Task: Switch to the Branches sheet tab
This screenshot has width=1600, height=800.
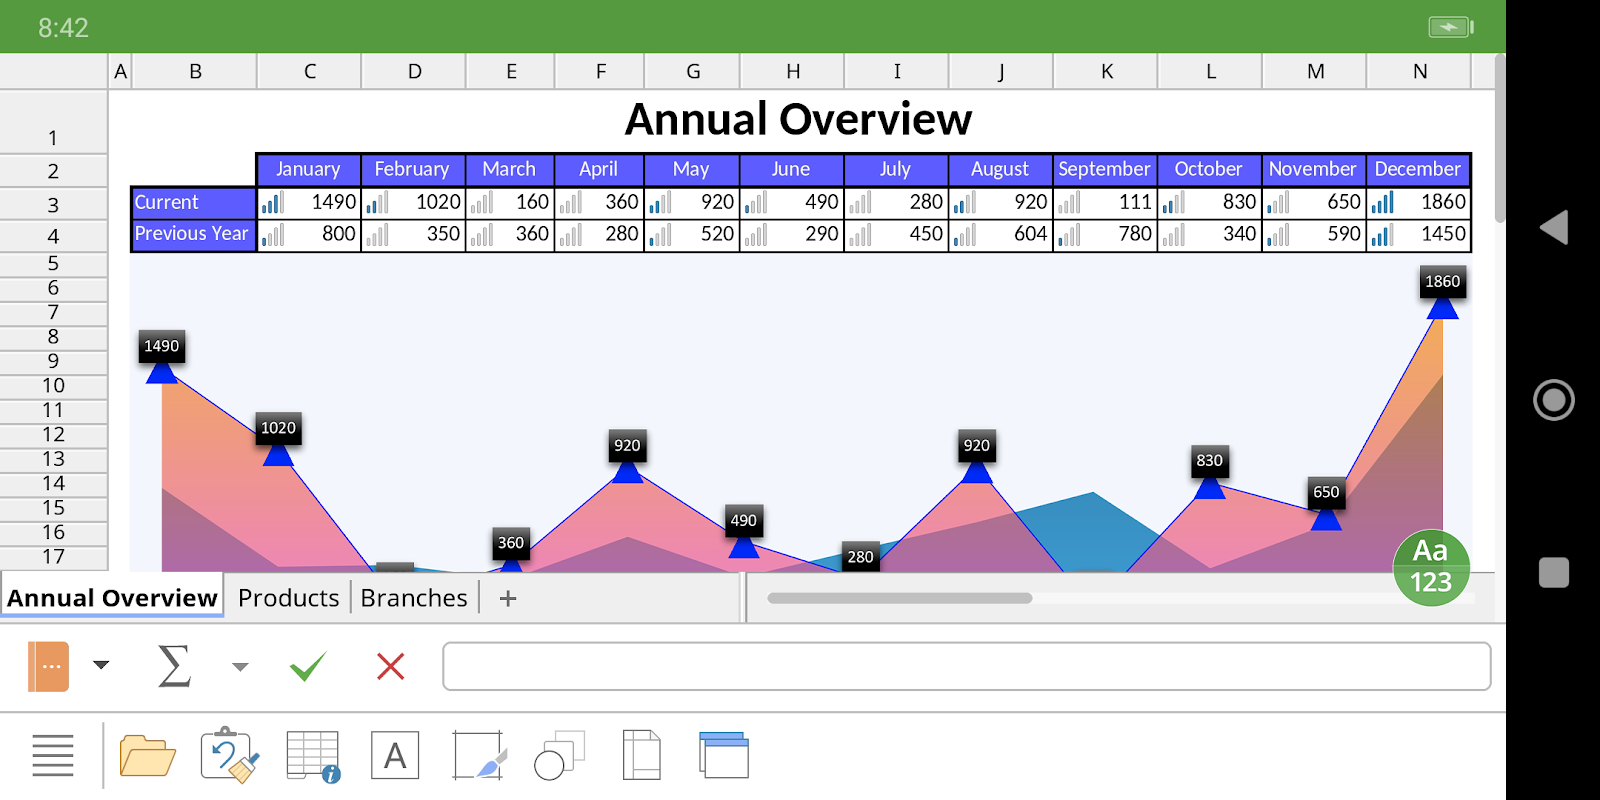Action: coord(414,598)
